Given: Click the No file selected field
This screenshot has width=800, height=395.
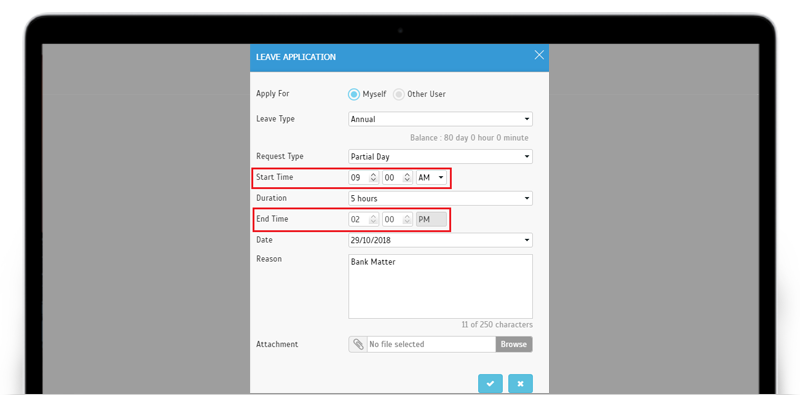Looking at the screenshot, I should (431, 344).
